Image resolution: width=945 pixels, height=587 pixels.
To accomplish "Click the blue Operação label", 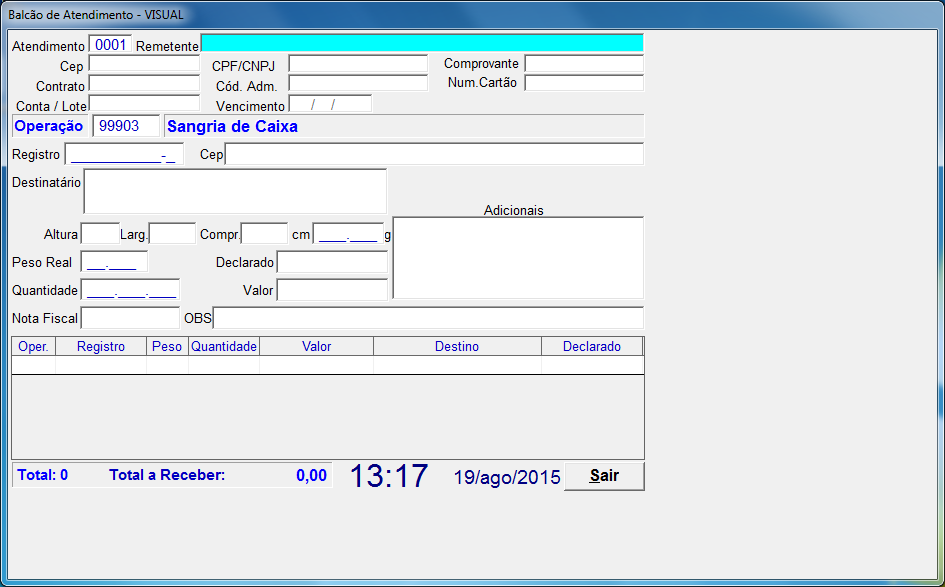I will point(49,126).
